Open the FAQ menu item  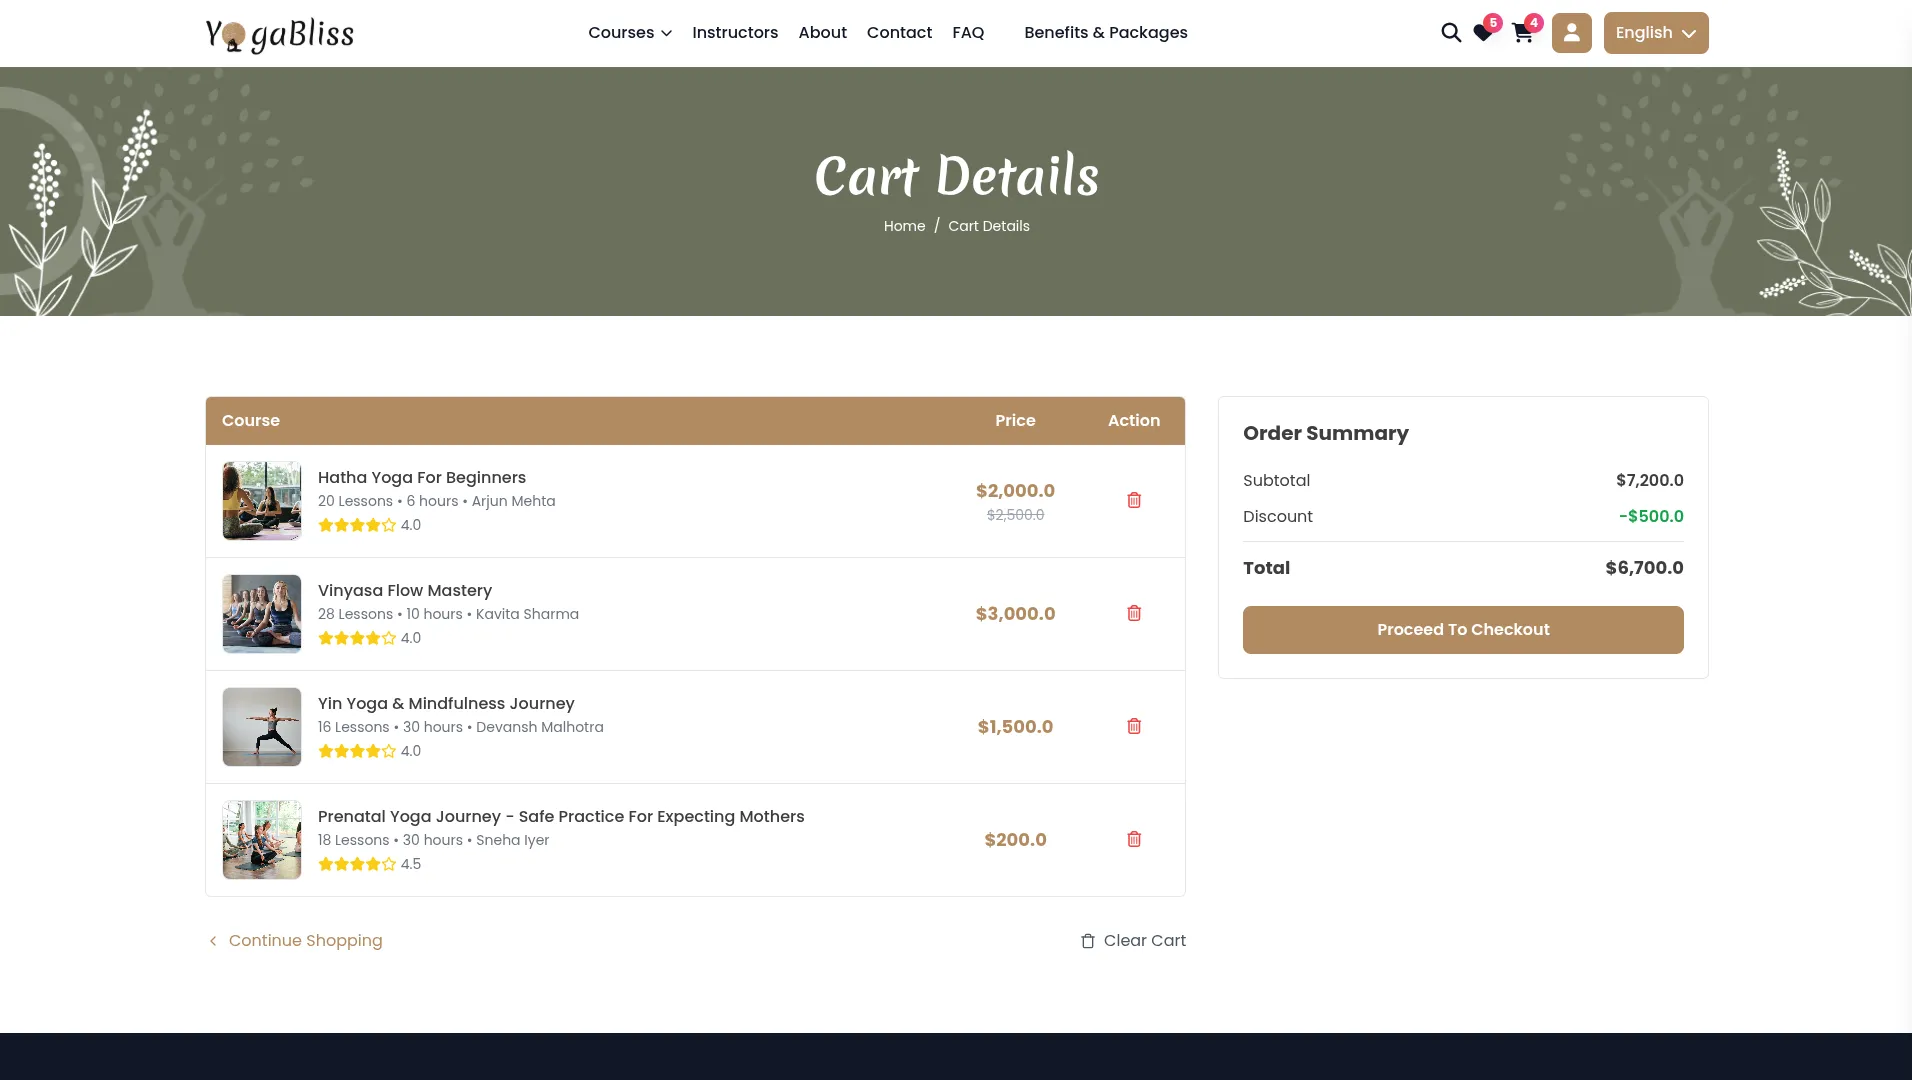(x=967, y=33)
